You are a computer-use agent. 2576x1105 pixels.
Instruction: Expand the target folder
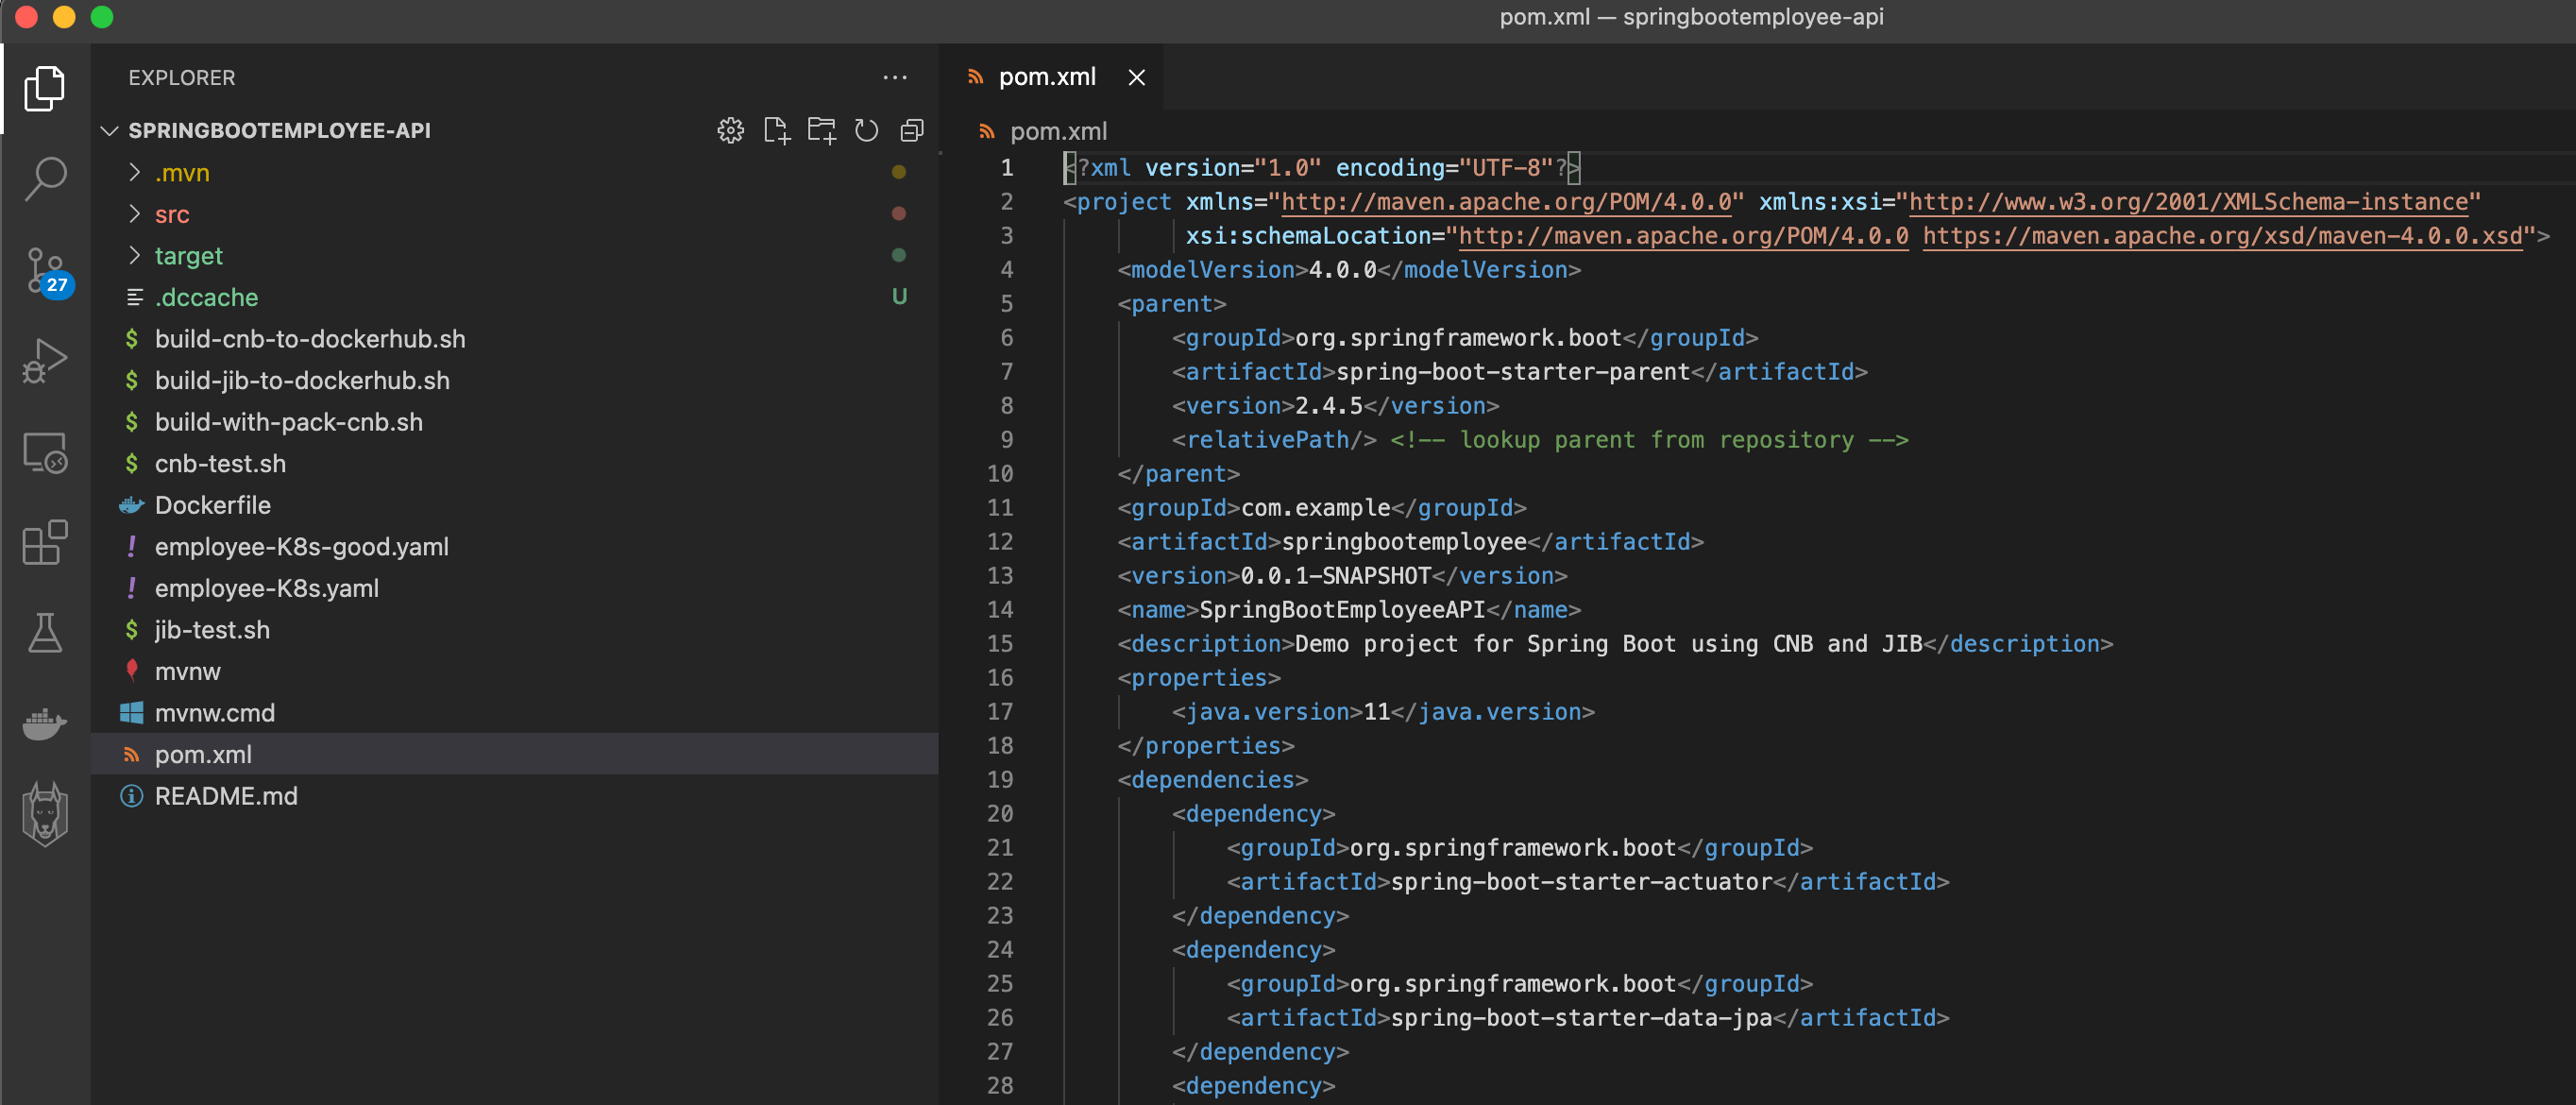click(514, 256)
